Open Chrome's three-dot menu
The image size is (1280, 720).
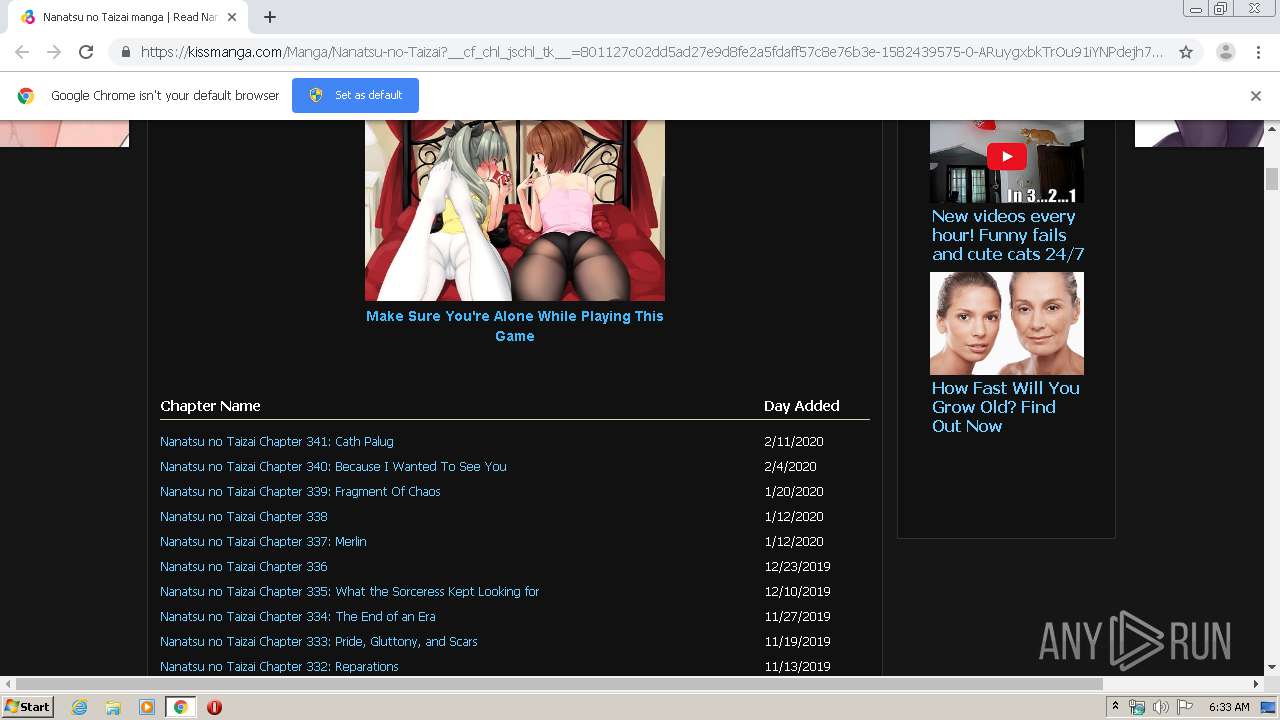[1258, 52]
